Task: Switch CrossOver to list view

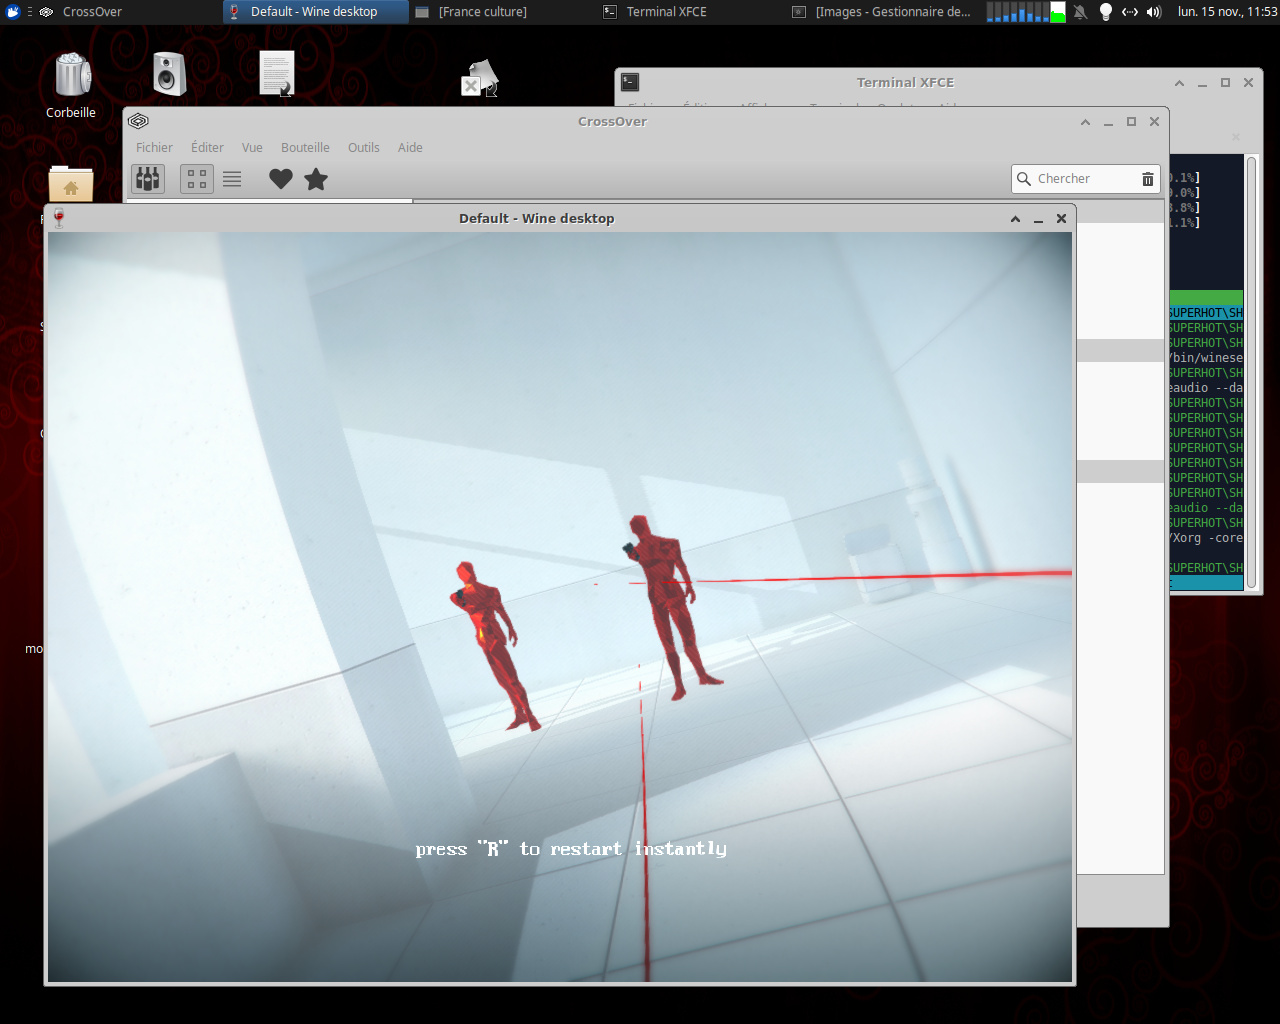Action: [232, 179]
